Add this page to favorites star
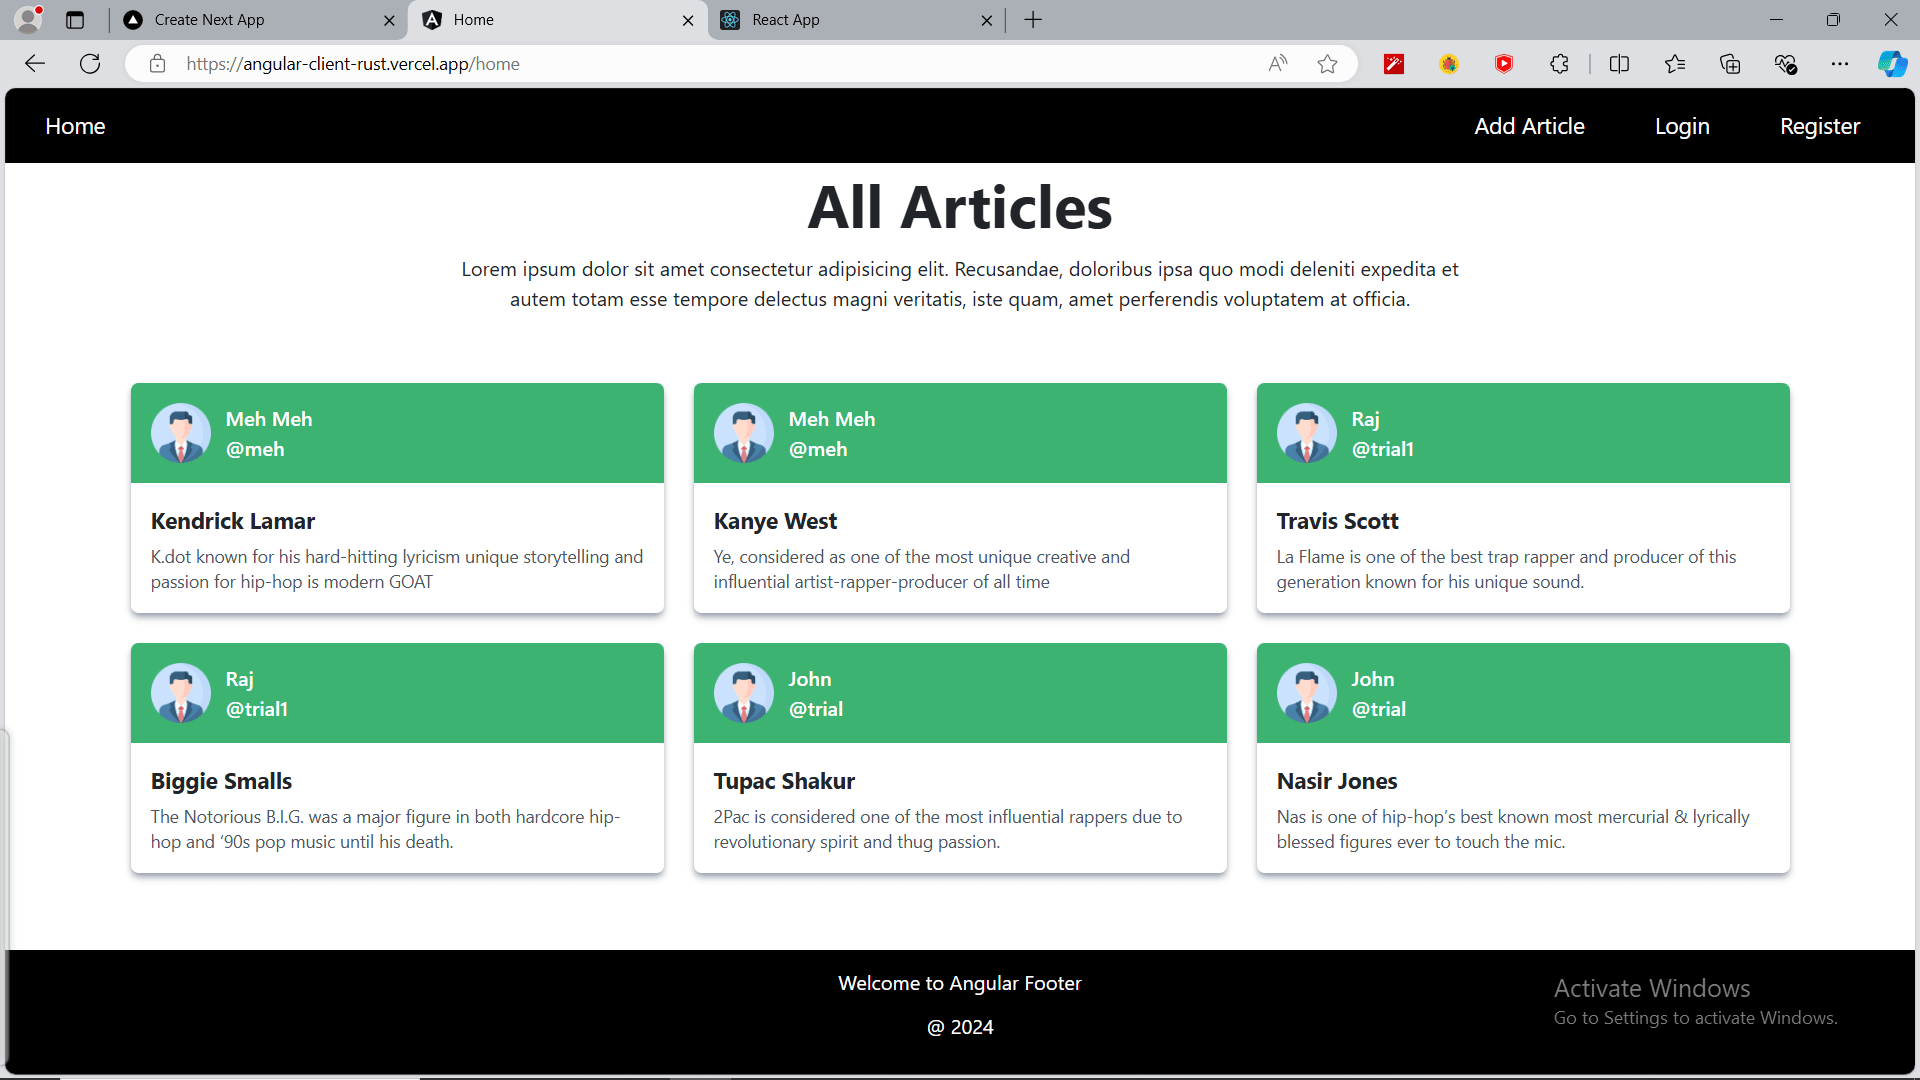Image resolution: width=1920 pixels, height=1080 pixels. click(x=1327, y=64)
